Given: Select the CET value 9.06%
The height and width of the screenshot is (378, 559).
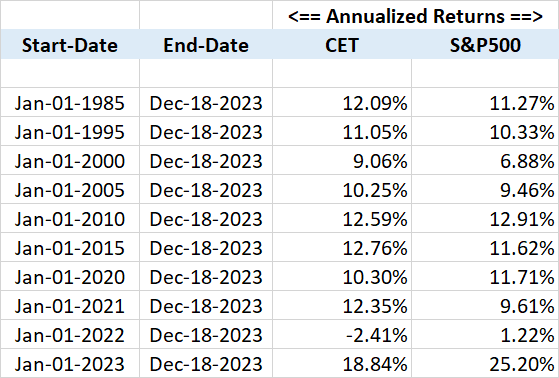Looking at the screenshot, I should point(342,161).
